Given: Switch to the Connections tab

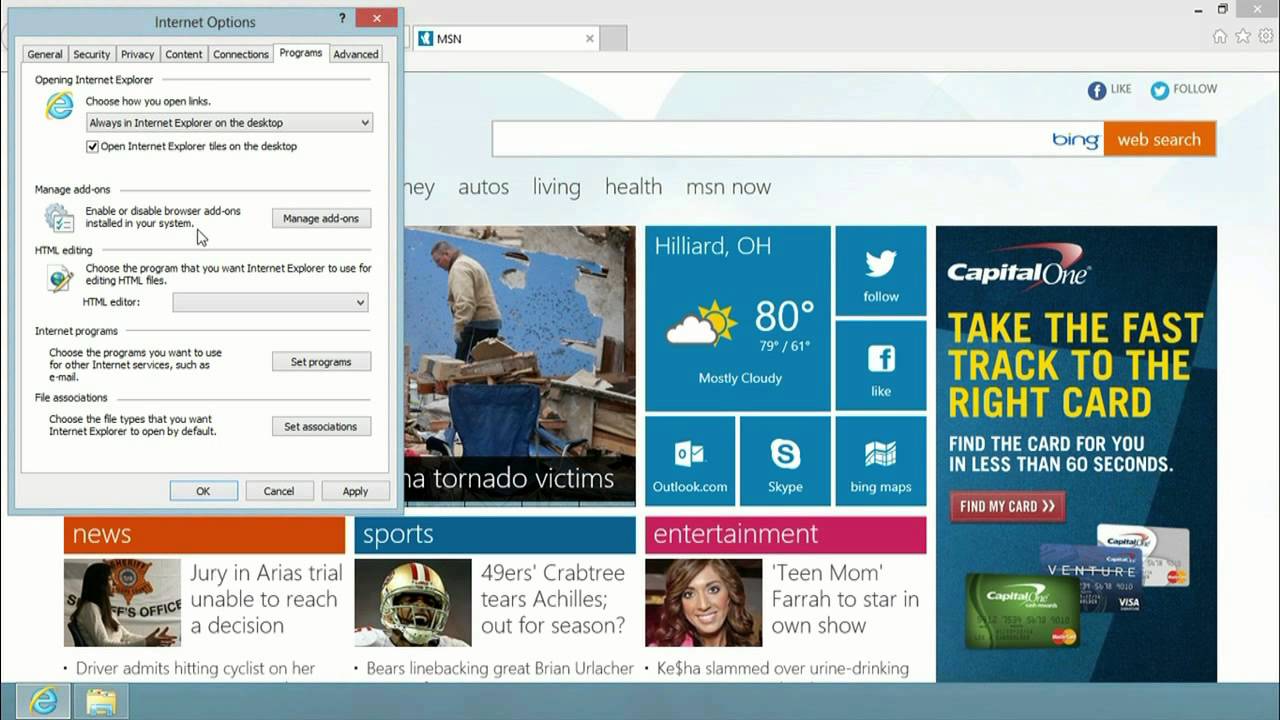Looking at the screenshot, I should (241, 54).
